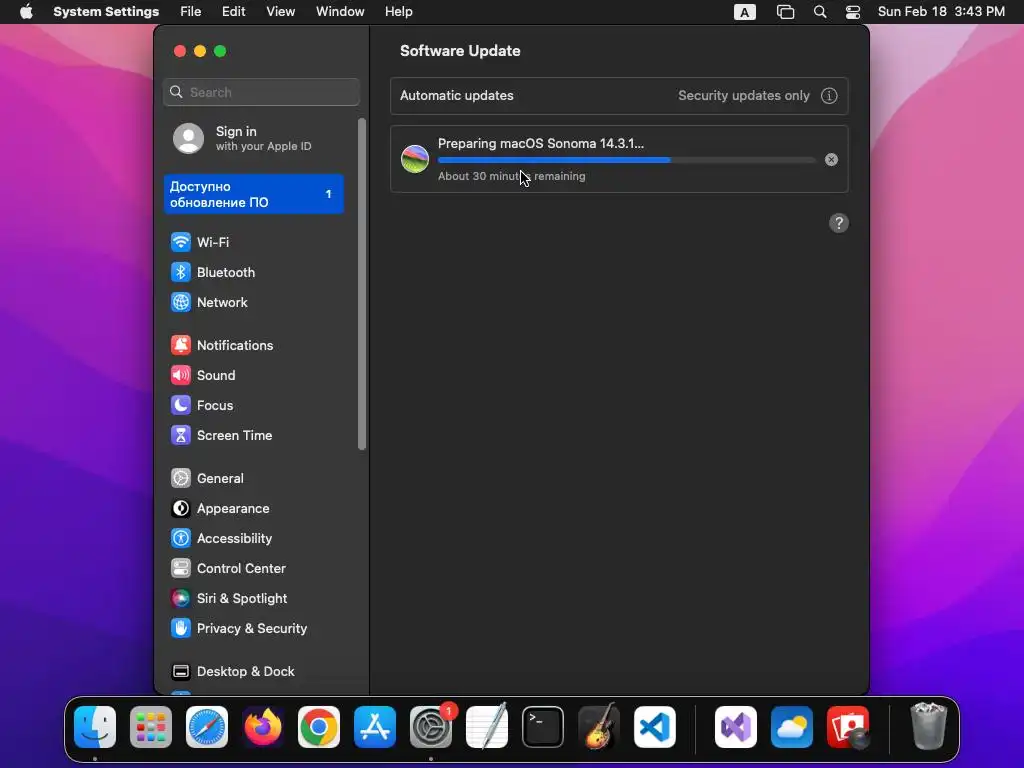This screenshot has width=1024, height=768.
Task: Open Launchpad from the Dock
Action: [151, 727]
